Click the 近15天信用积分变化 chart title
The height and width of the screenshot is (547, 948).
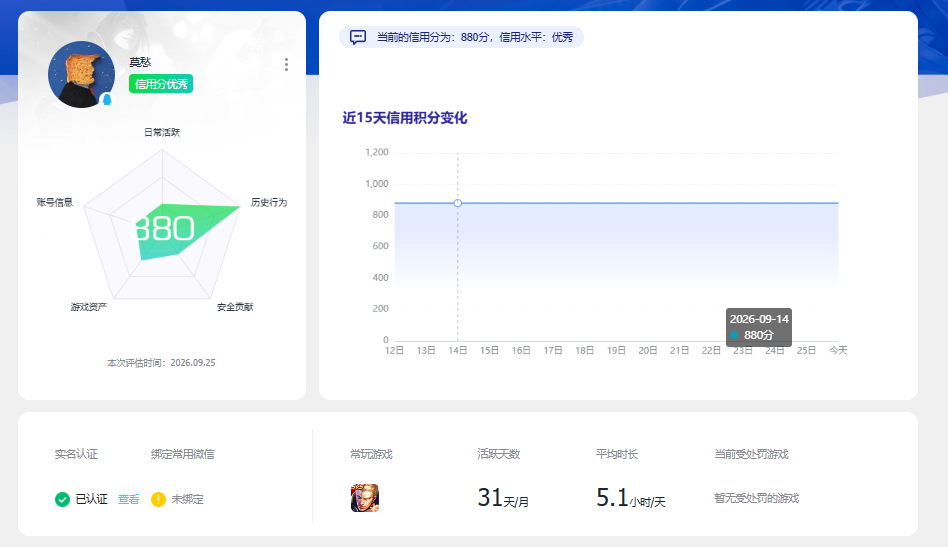click(x=404, y=117)
